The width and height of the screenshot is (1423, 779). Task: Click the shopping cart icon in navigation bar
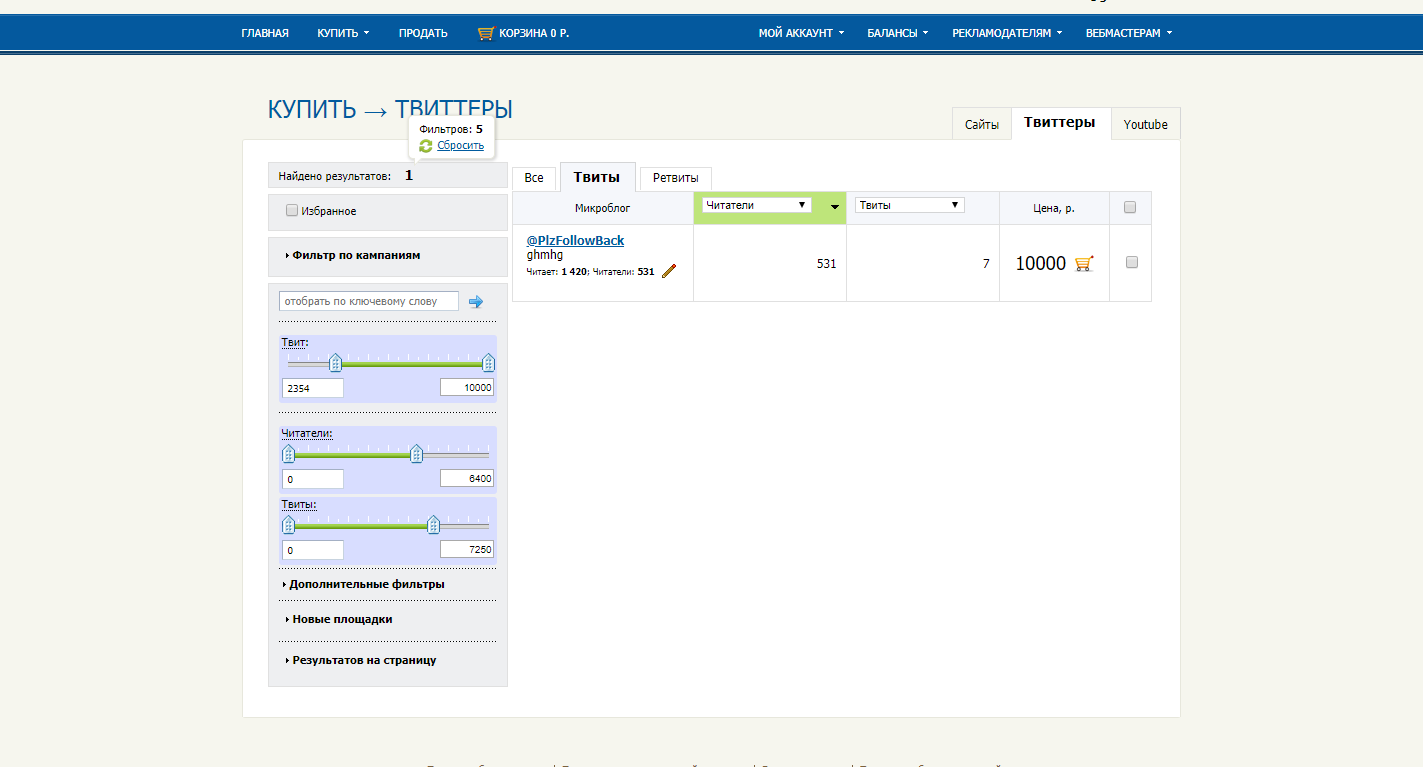486,33
